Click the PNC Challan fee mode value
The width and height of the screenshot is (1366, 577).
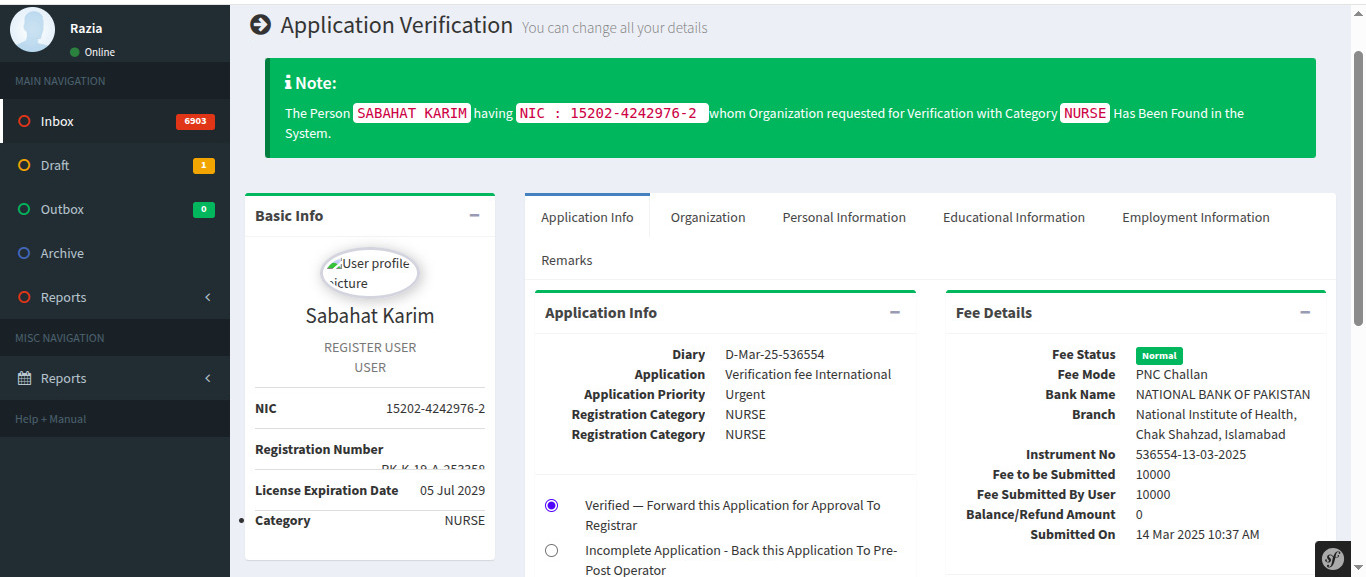[x=1172, y=374]
